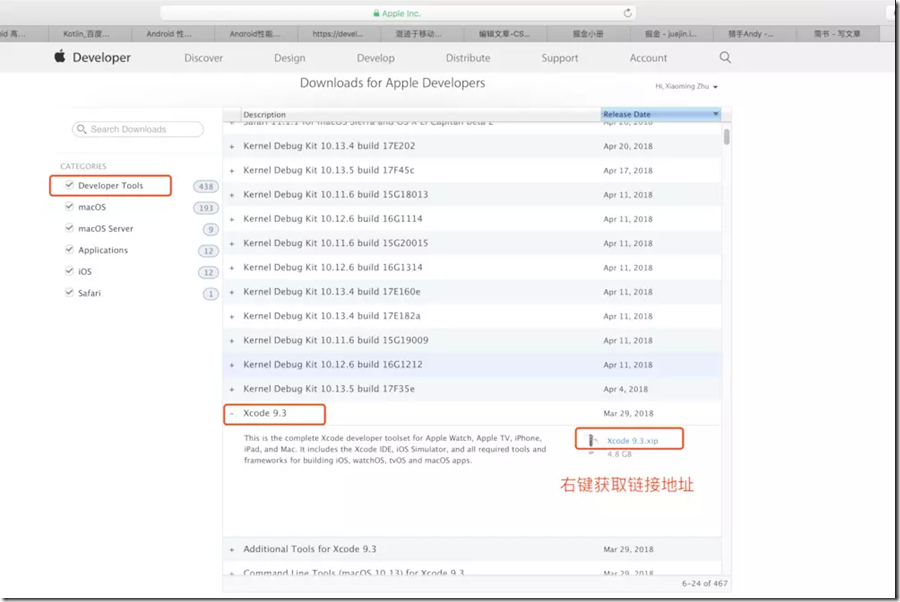The width and height of the screenshot is (900, 602).
Task: Sort by the Release Date column header
Action: (x=661, y=114)
